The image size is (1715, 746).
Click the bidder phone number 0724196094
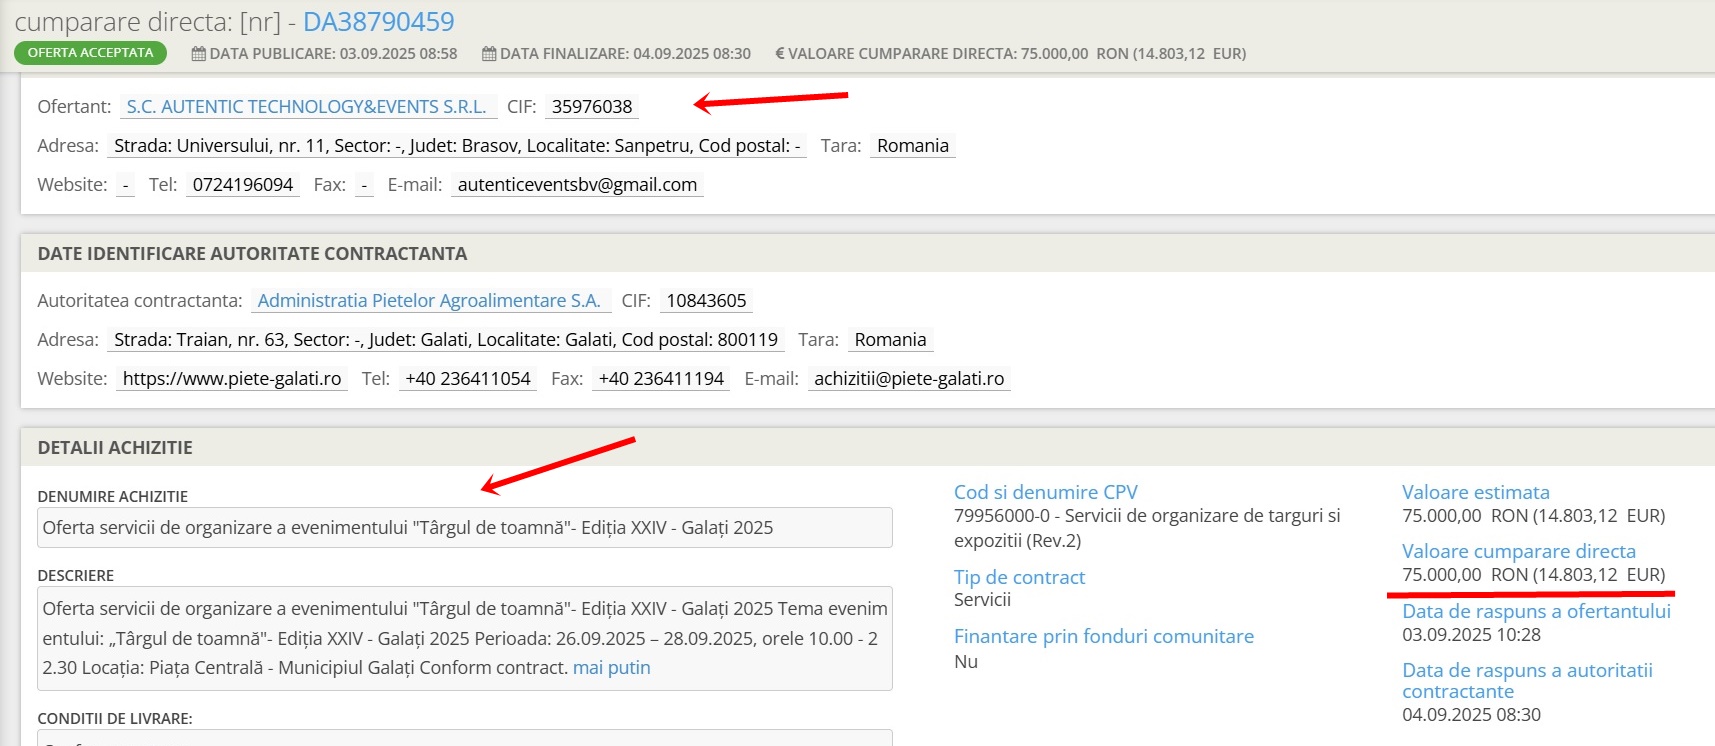click(x=243, y=185)
